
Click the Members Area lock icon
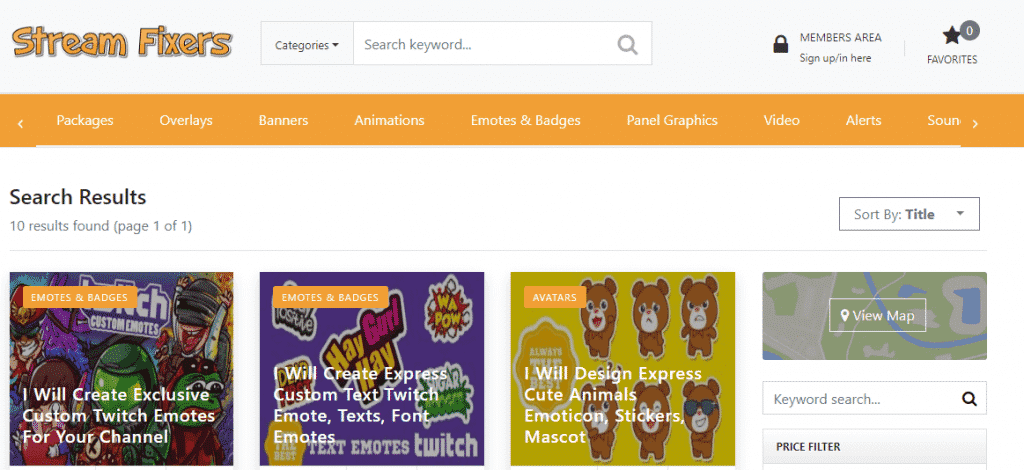780,44
